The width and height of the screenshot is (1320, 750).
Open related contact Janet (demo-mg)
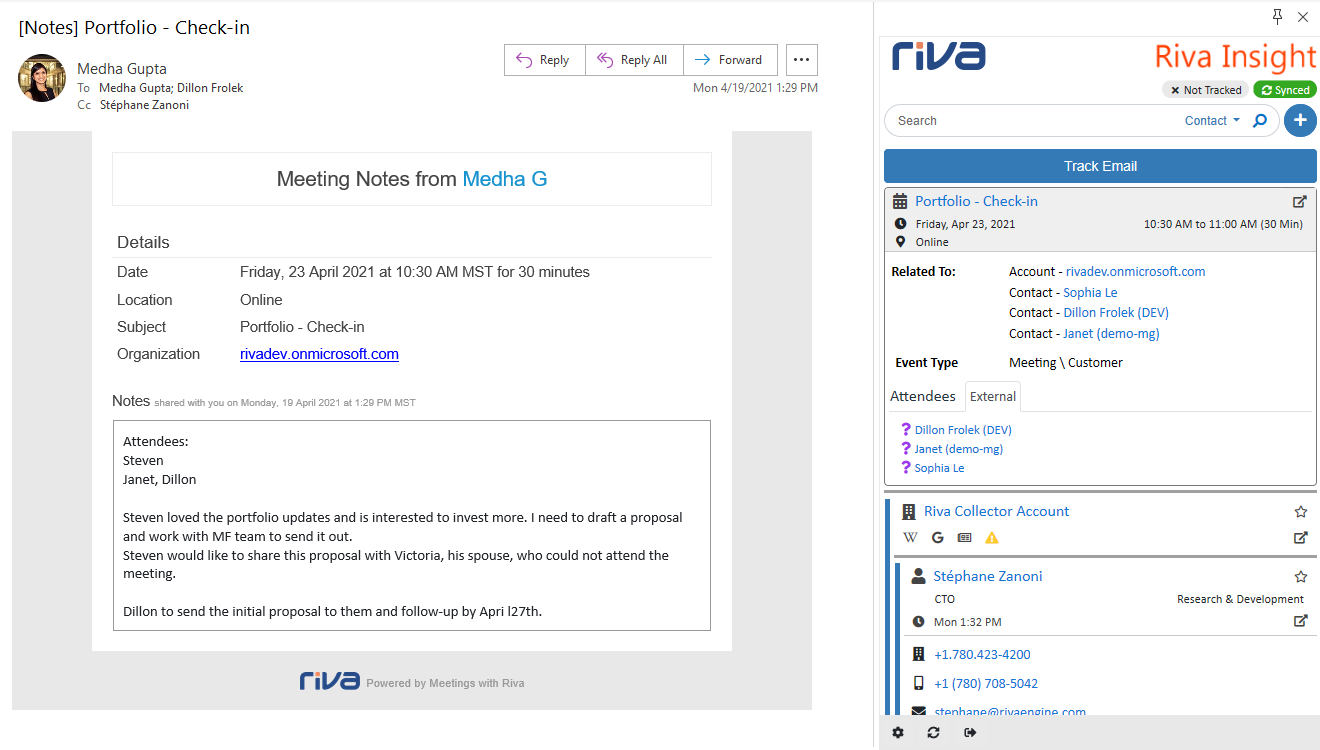[x=1111, y=333]
